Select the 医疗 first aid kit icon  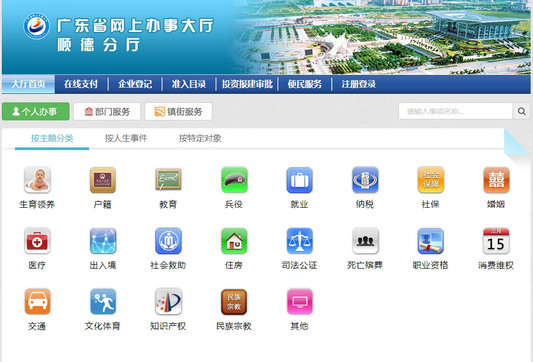(x=37, y=241)
